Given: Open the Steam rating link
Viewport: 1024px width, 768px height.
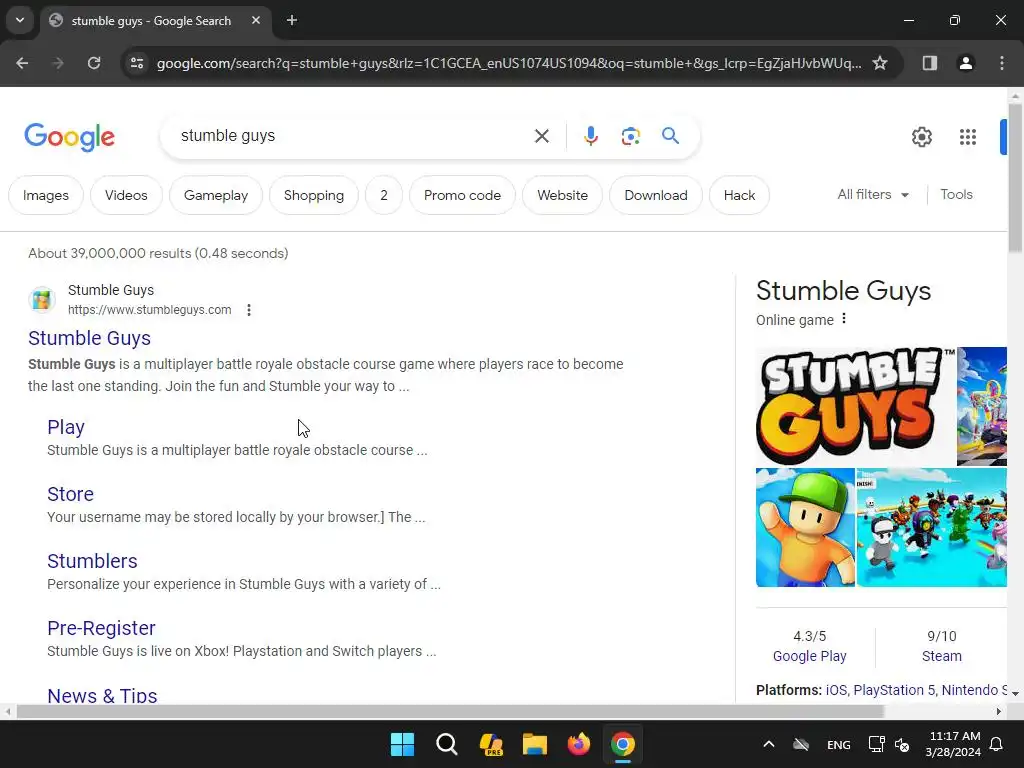Looking at the screenshot, I should click(x=942, y=656).
